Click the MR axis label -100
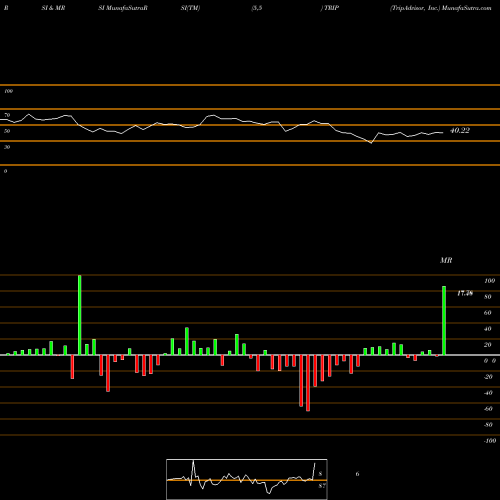The height and width of the screenshot is (500, 500). click(x=489, y=441)
